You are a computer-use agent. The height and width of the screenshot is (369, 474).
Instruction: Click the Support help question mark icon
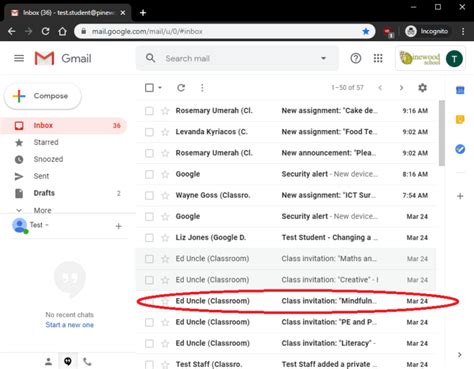click(356, 58)
